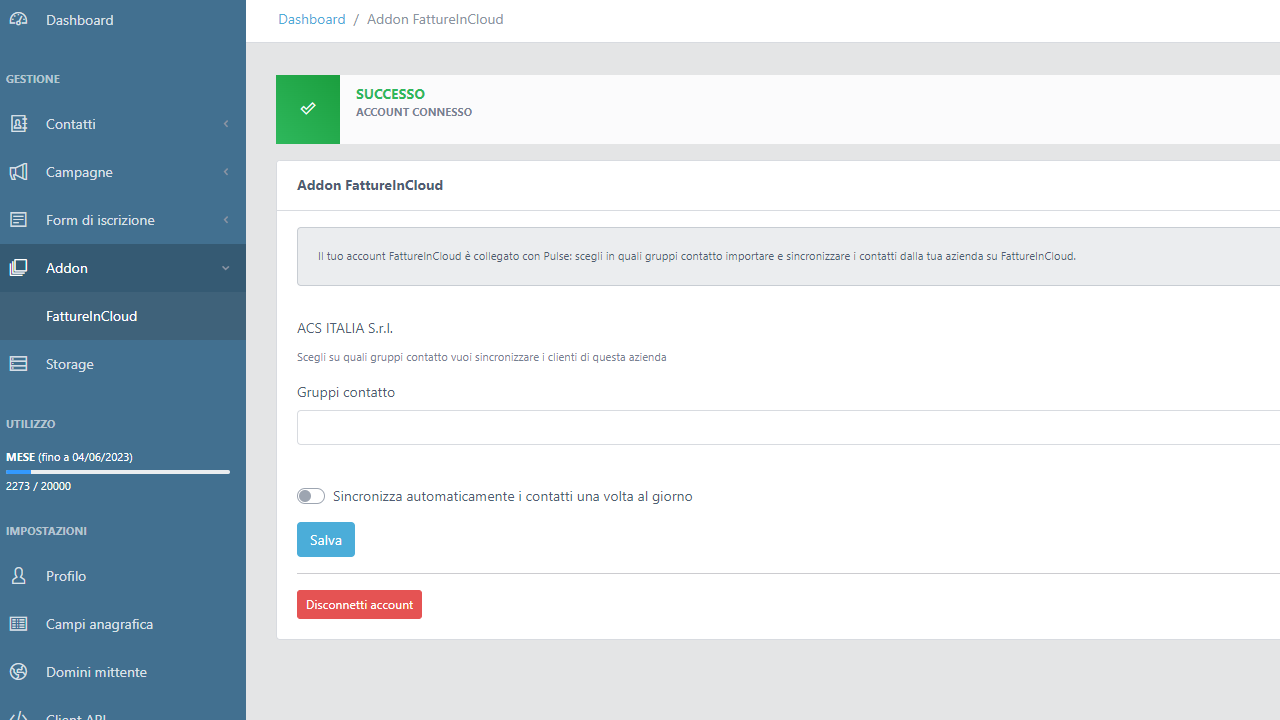The width and height of the screenshot is (1280, 720).
Task: Click the green success checkmark icon
Action: coord(308,108)
